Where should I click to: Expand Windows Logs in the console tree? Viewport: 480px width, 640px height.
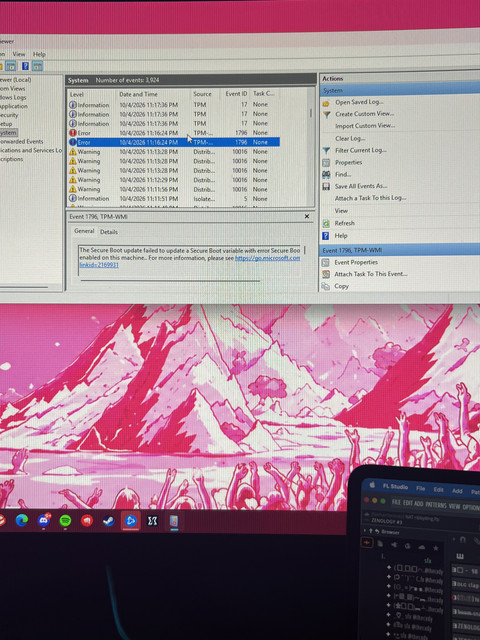[x=13, y=97]
